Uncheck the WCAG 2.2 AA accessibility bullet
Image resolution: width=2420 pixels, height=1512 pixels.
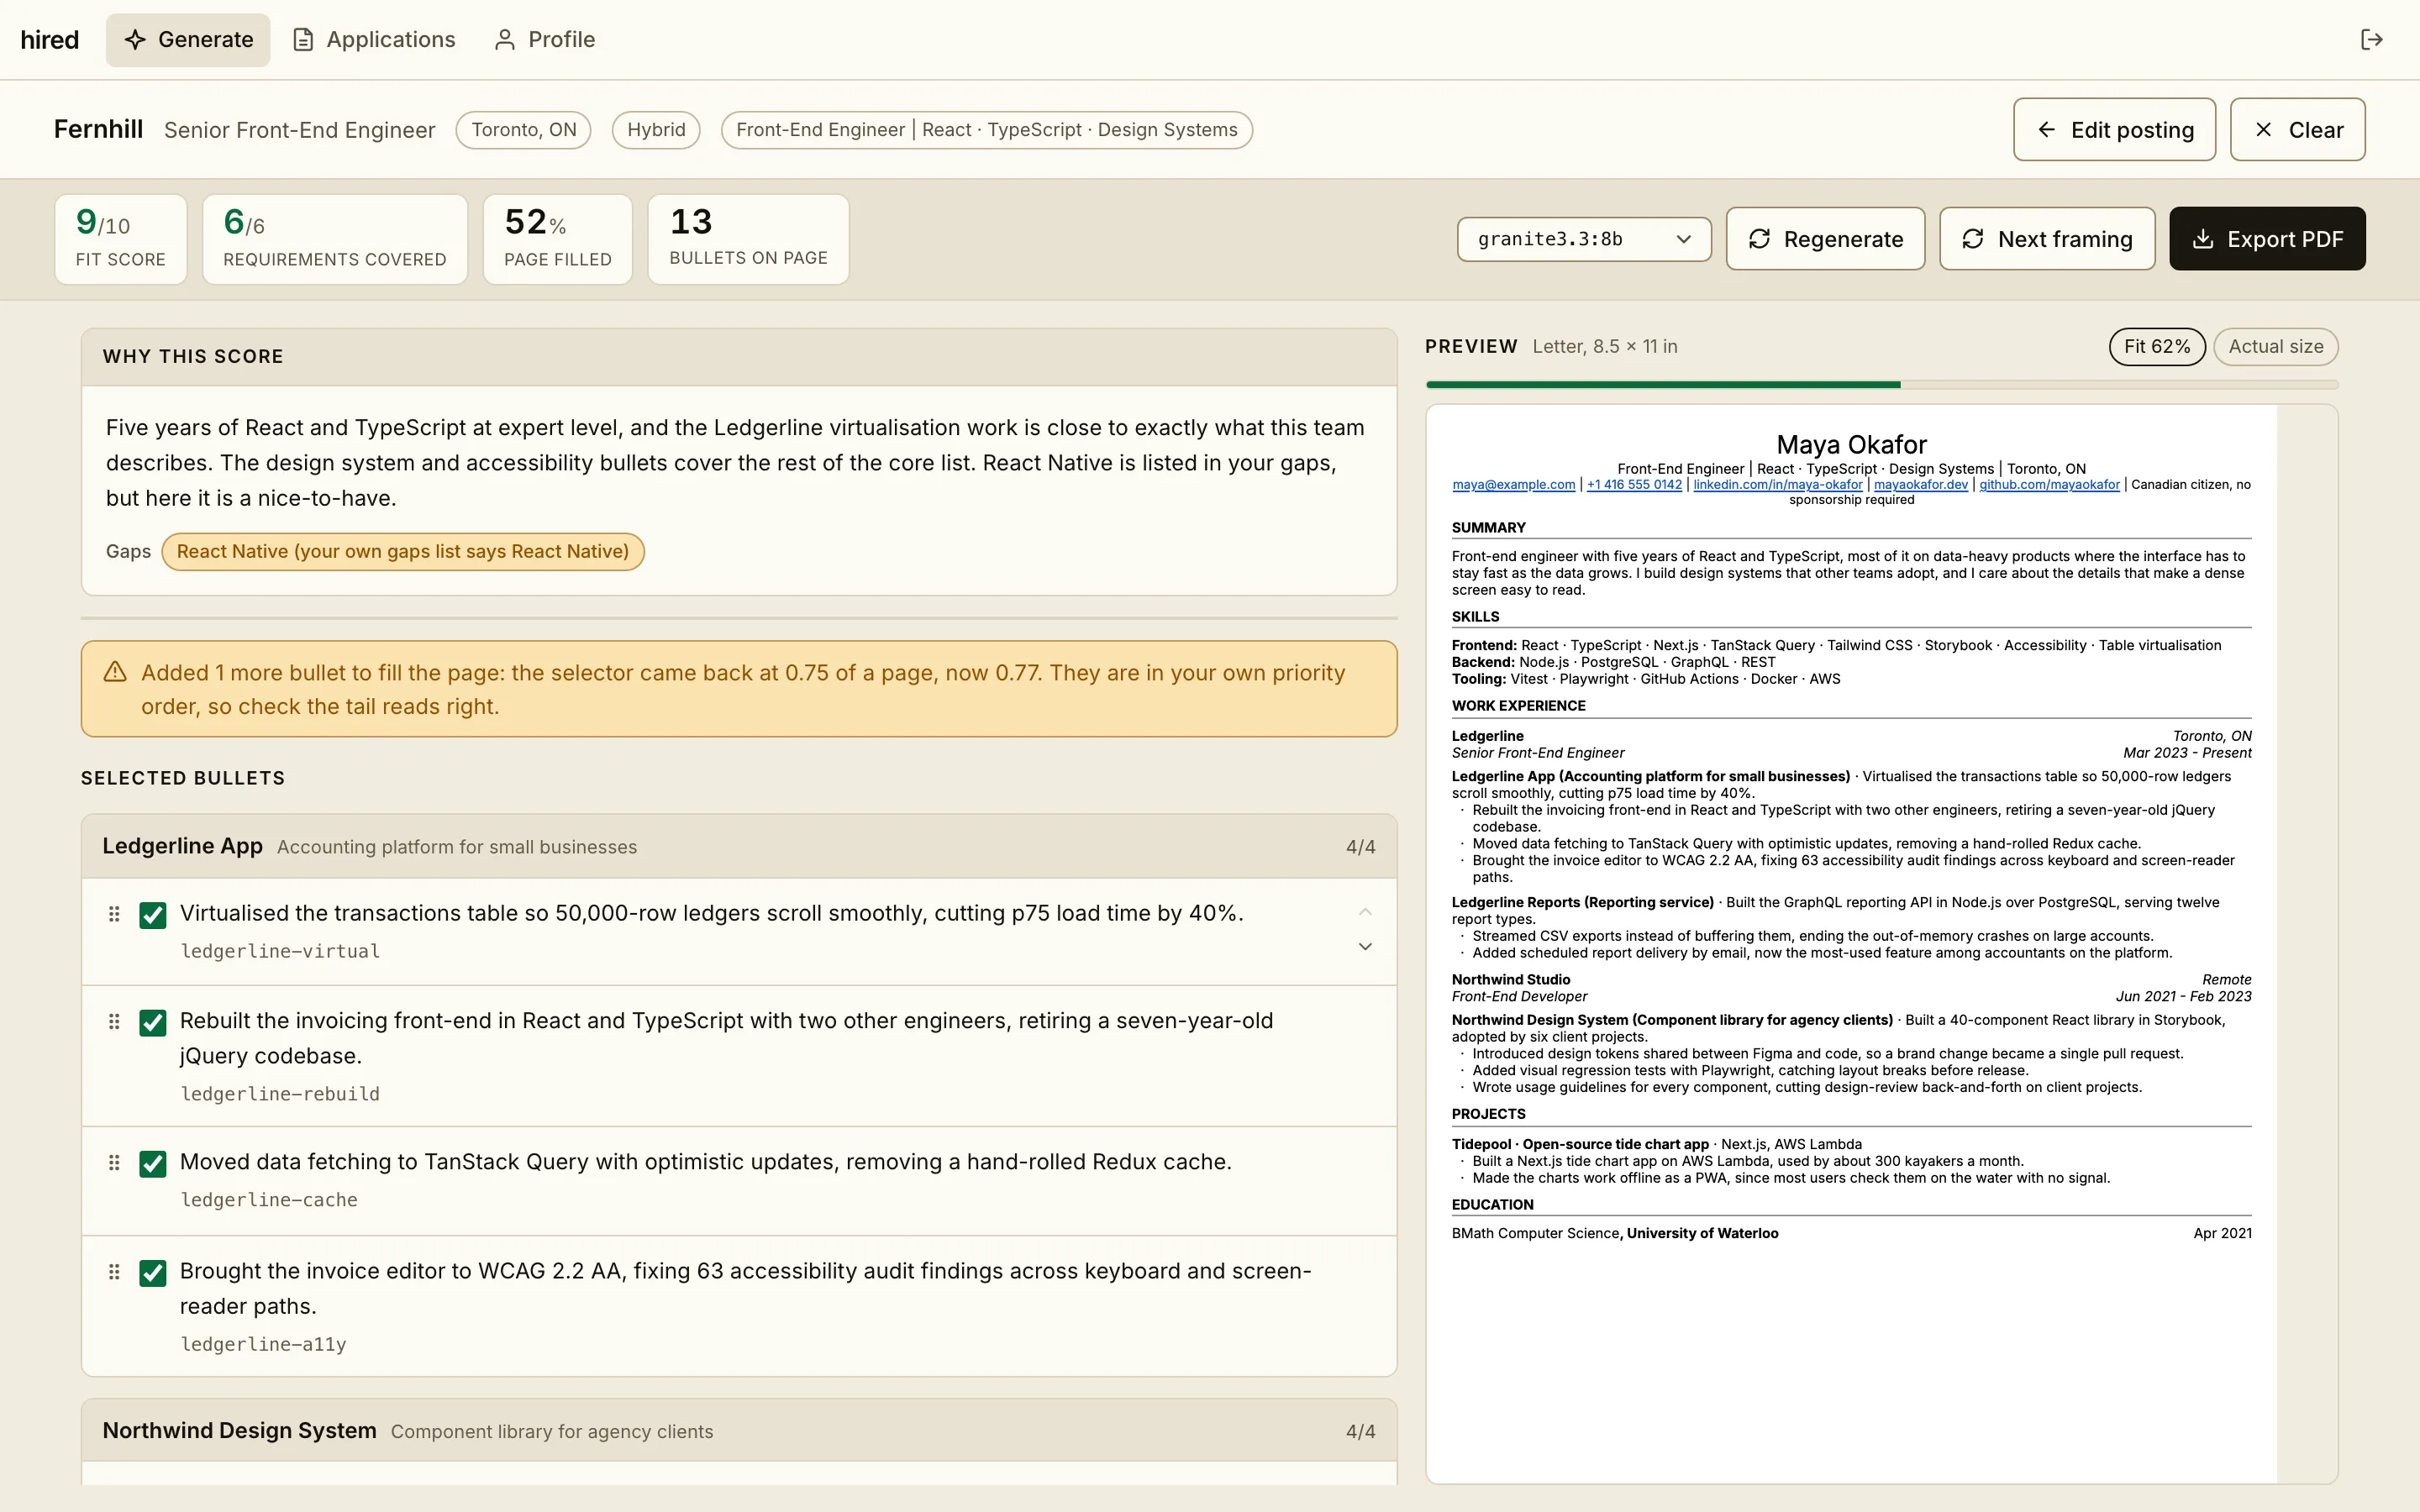153,1273
